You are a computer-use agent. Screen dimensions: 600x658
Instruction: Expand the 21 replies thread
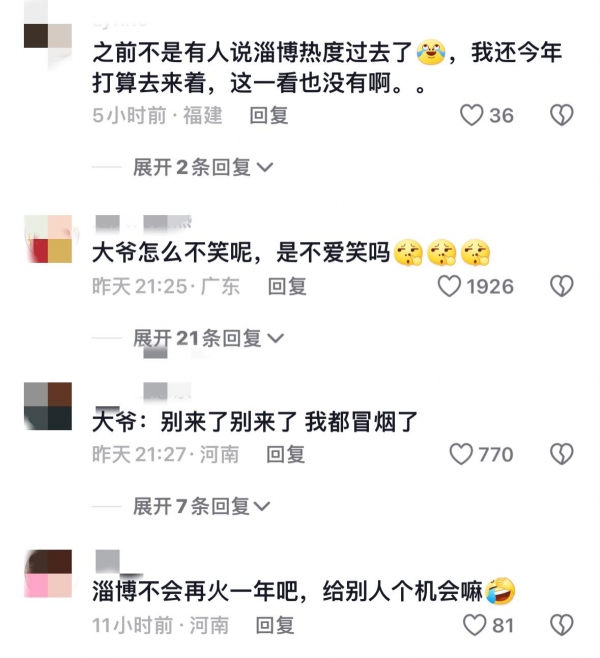pyautogui.click(x=209, y=338)
